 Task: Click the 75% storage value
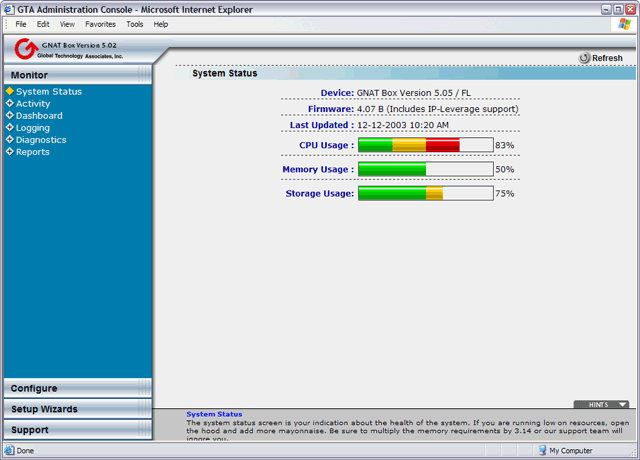coord(505,193)
